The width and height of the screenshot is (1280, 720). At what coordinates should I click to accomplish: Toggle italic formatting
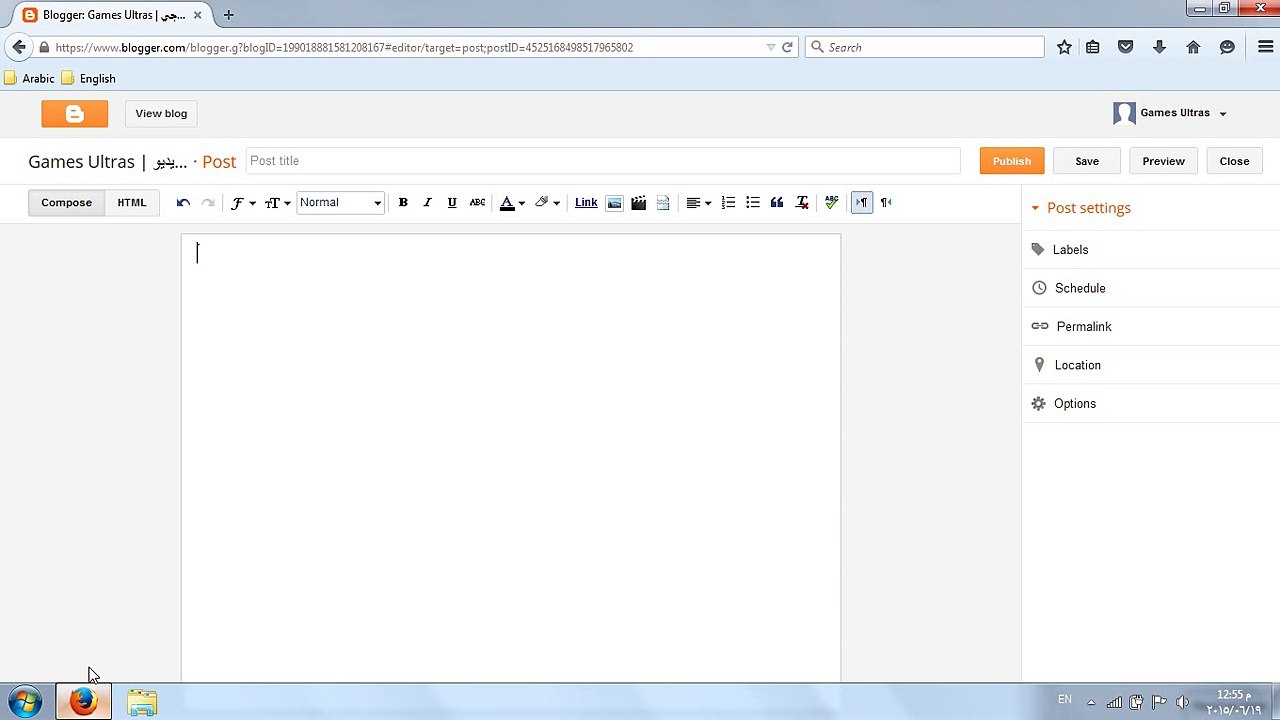(x=427, y=203)
